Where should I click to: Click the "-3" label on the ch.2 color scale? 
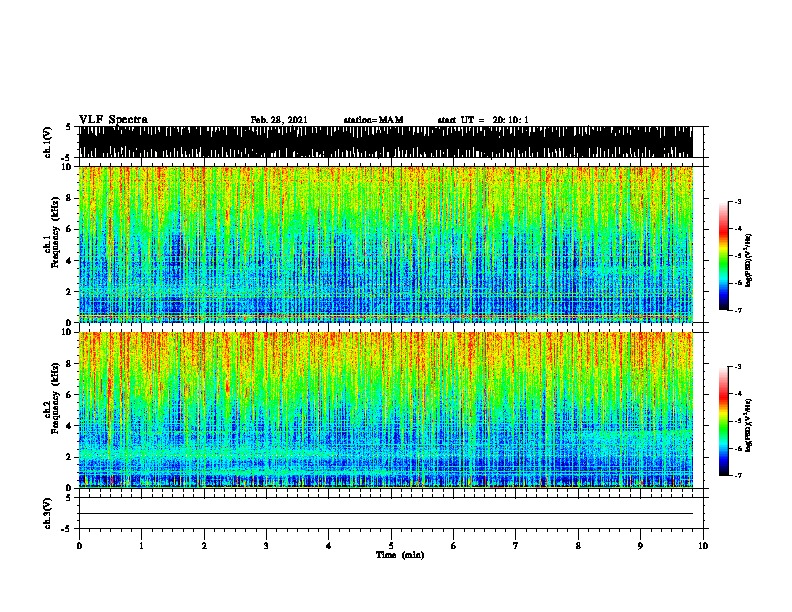pos(738,367)
